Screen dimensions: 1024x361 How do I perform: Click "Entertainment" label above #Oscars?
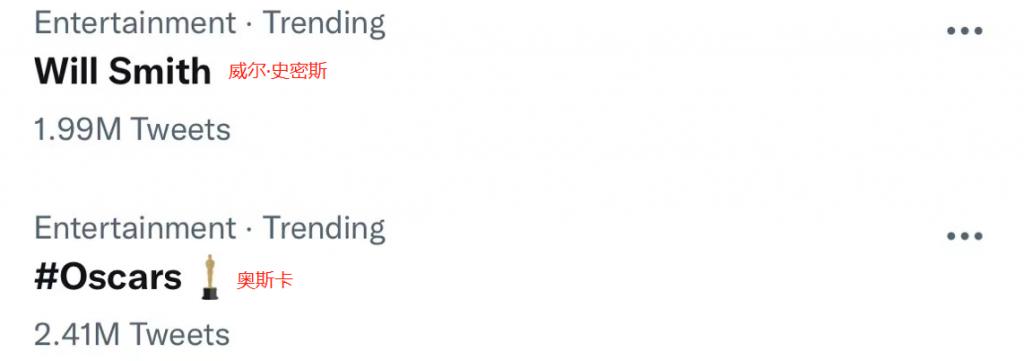135,228
